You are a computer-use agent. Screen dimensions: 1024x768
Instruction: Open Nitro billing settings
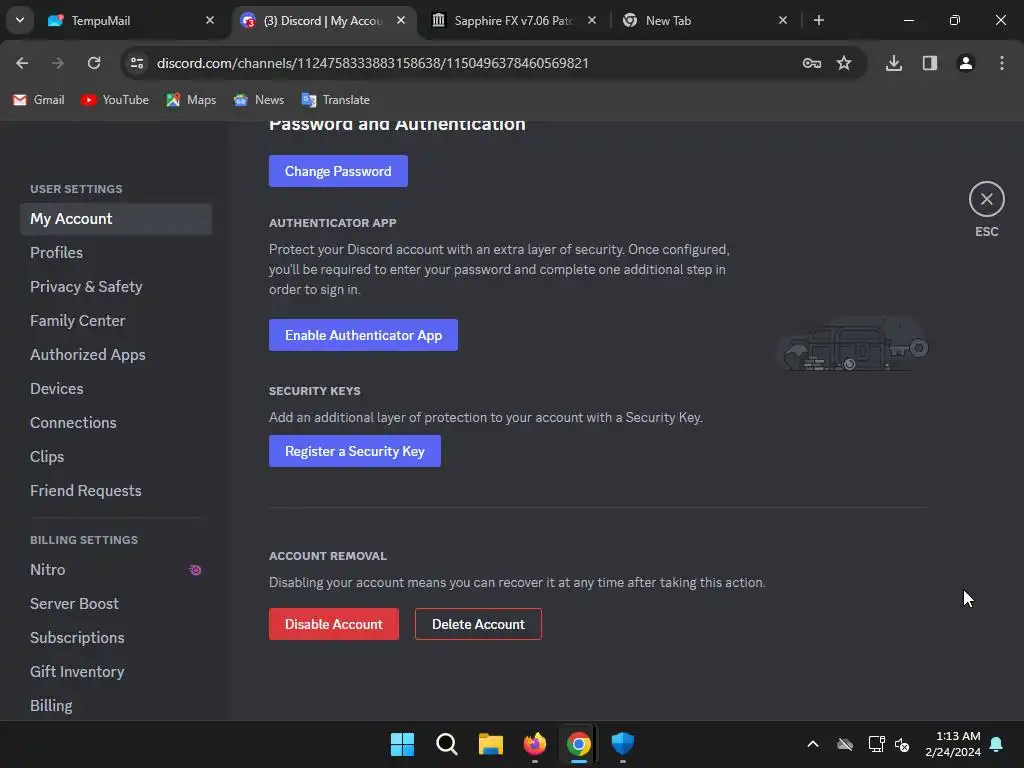click(116, 569)
